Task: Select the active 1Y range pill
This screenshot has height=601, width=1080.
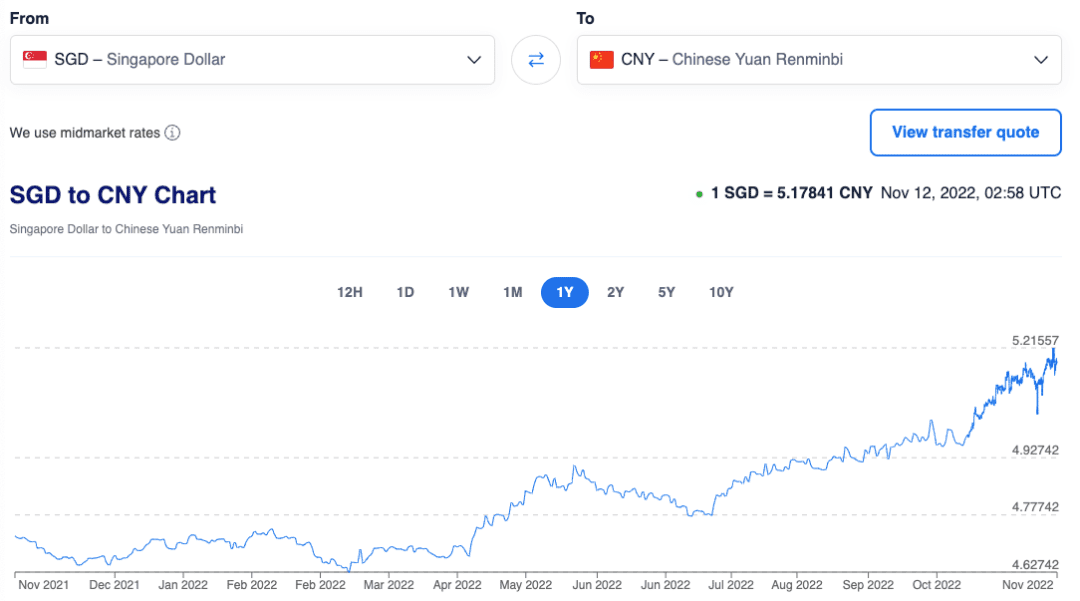Action: (565, 292)
